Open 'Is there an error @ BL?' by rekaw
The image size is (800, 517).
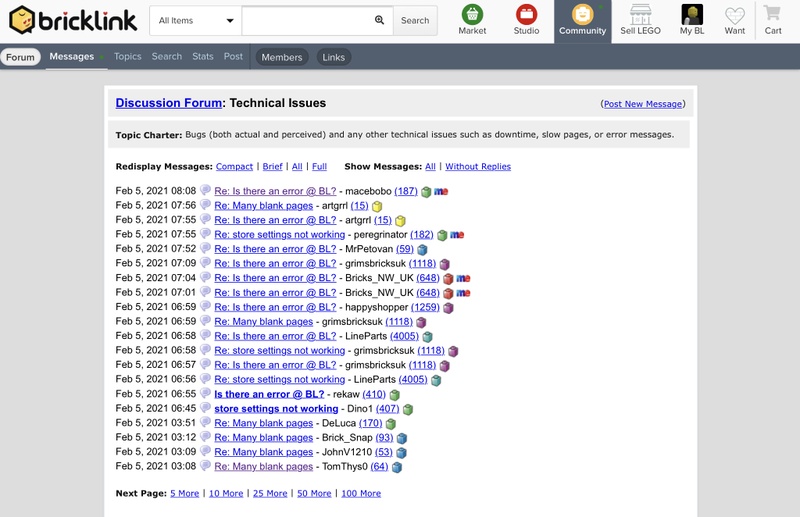(x=269, y=395)
